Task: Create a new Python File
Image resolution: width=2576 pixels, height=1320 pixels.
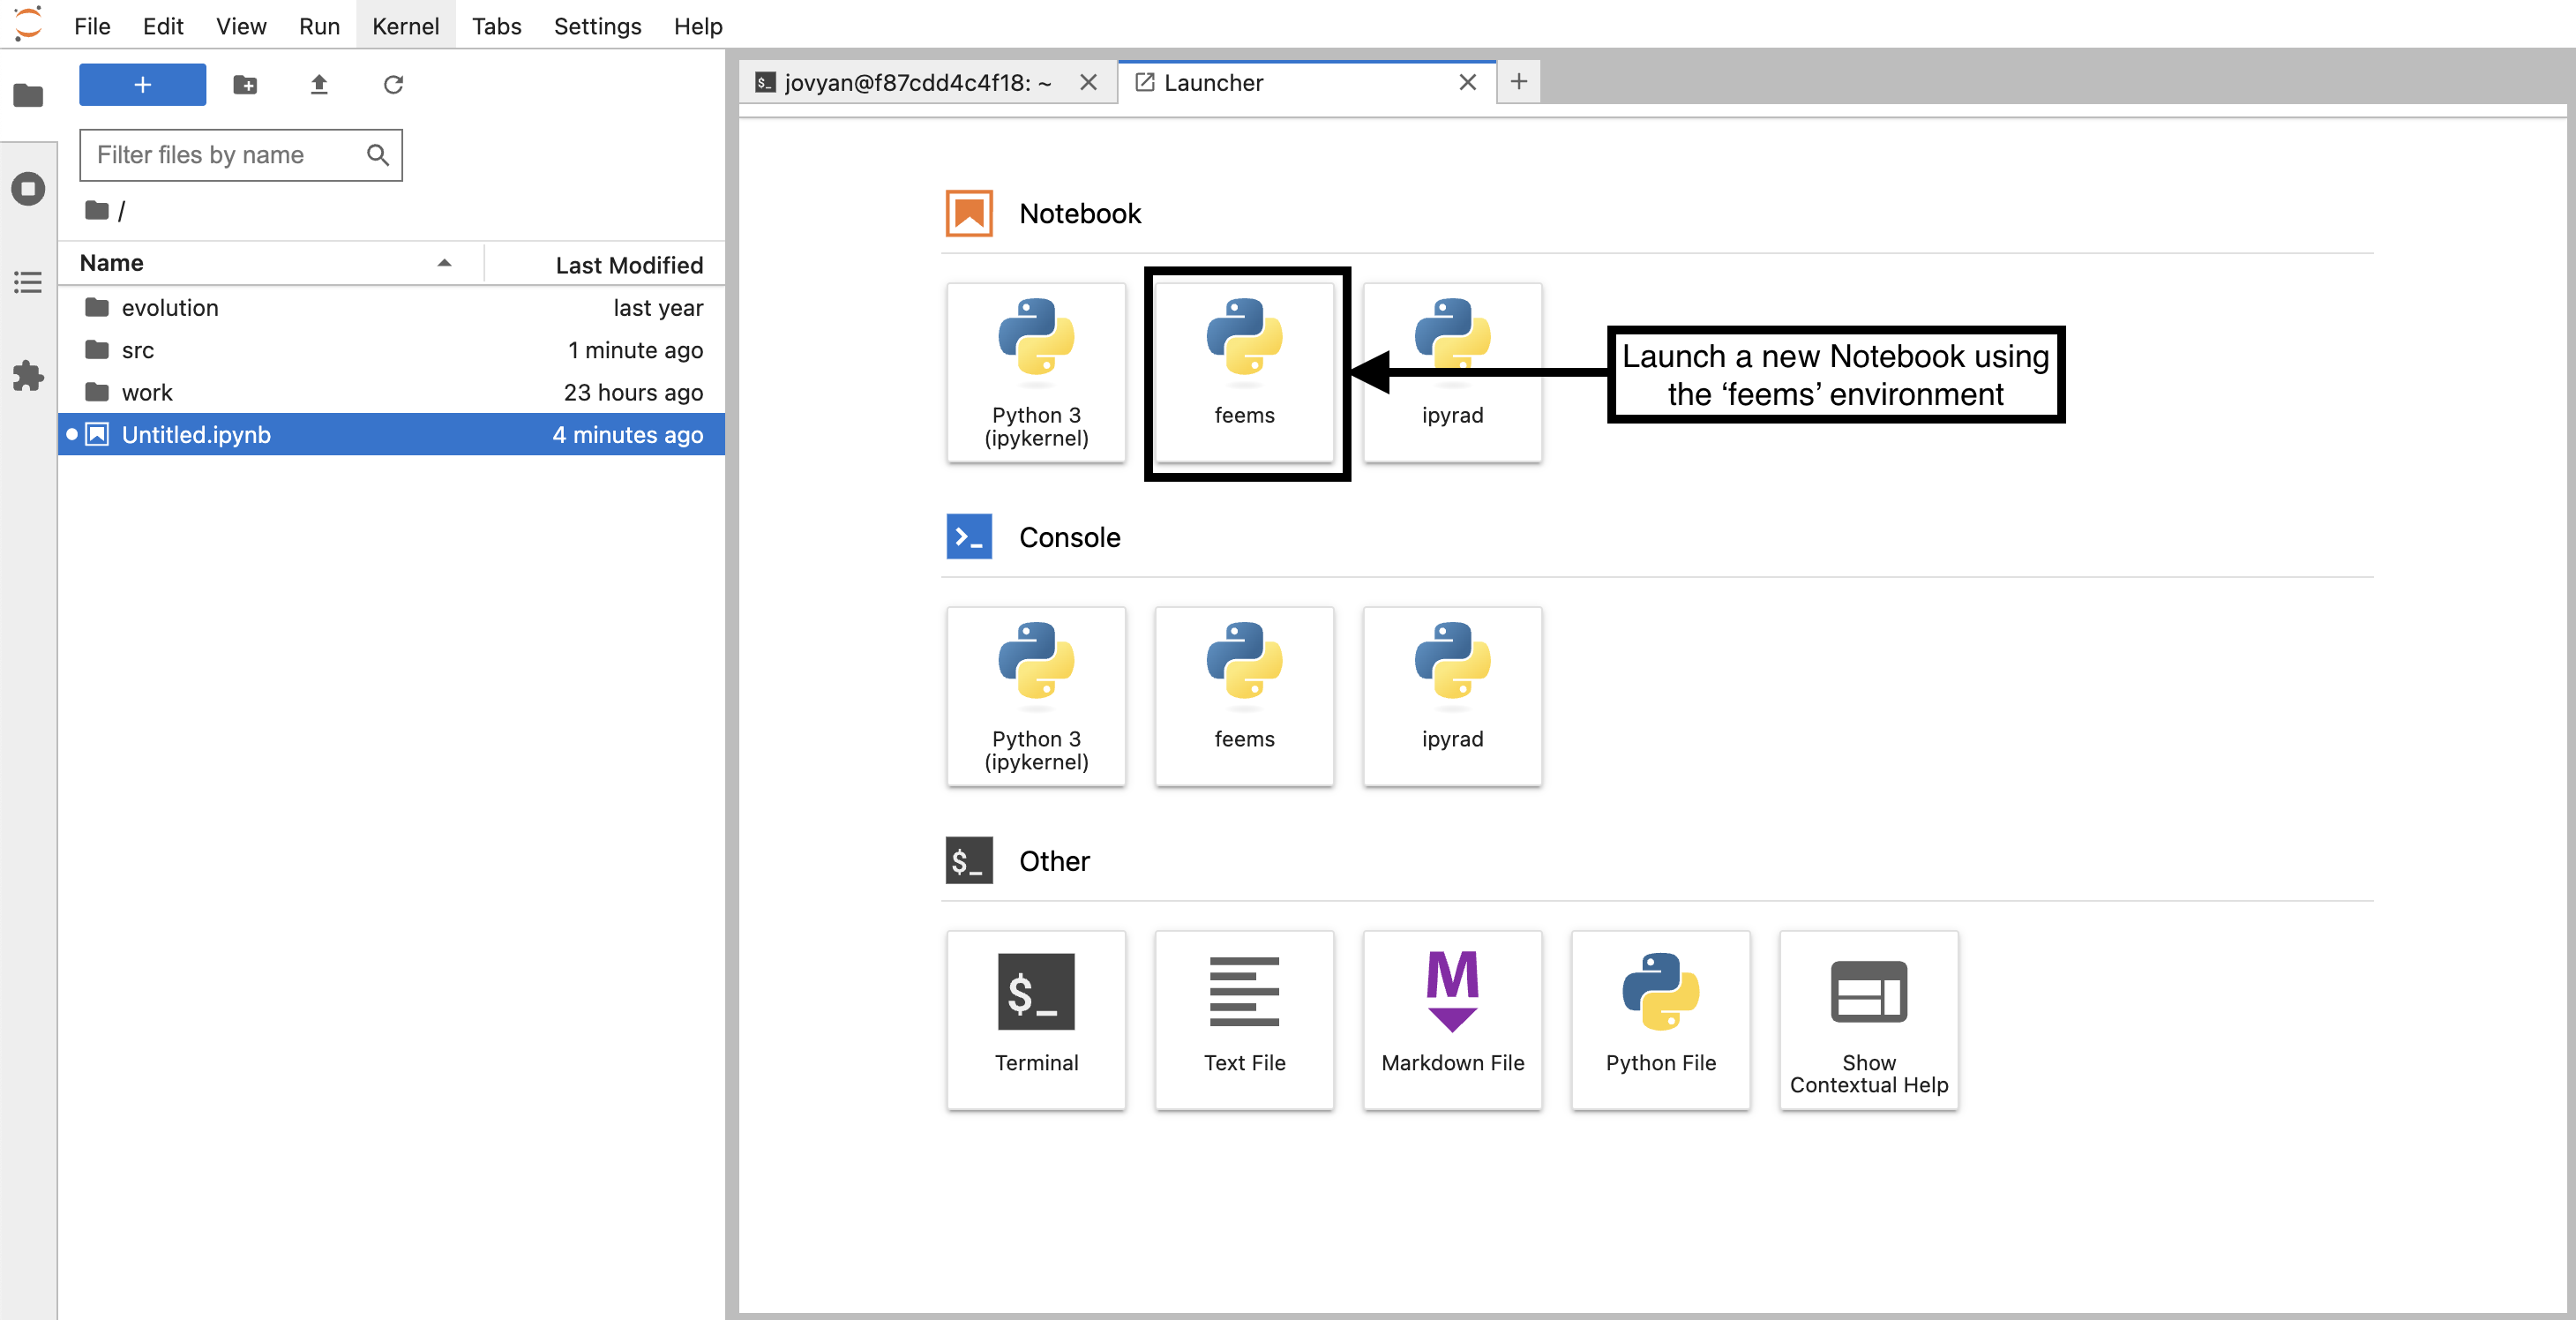Action: click(x=1660, y=1020)
